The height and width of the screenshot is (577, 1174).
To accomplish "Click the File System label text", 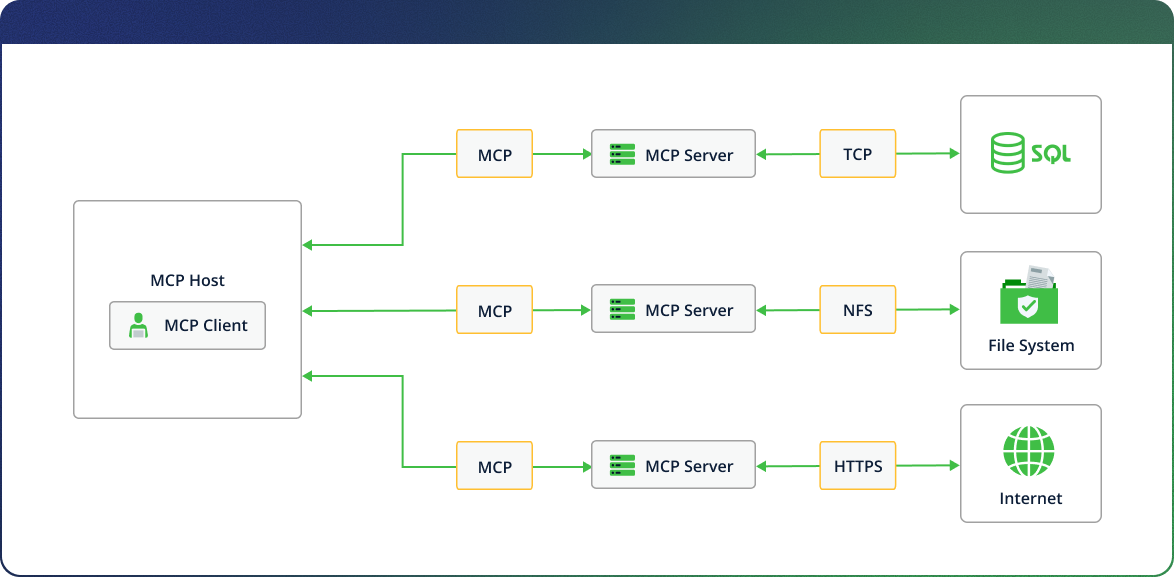I will (1030, 345).
